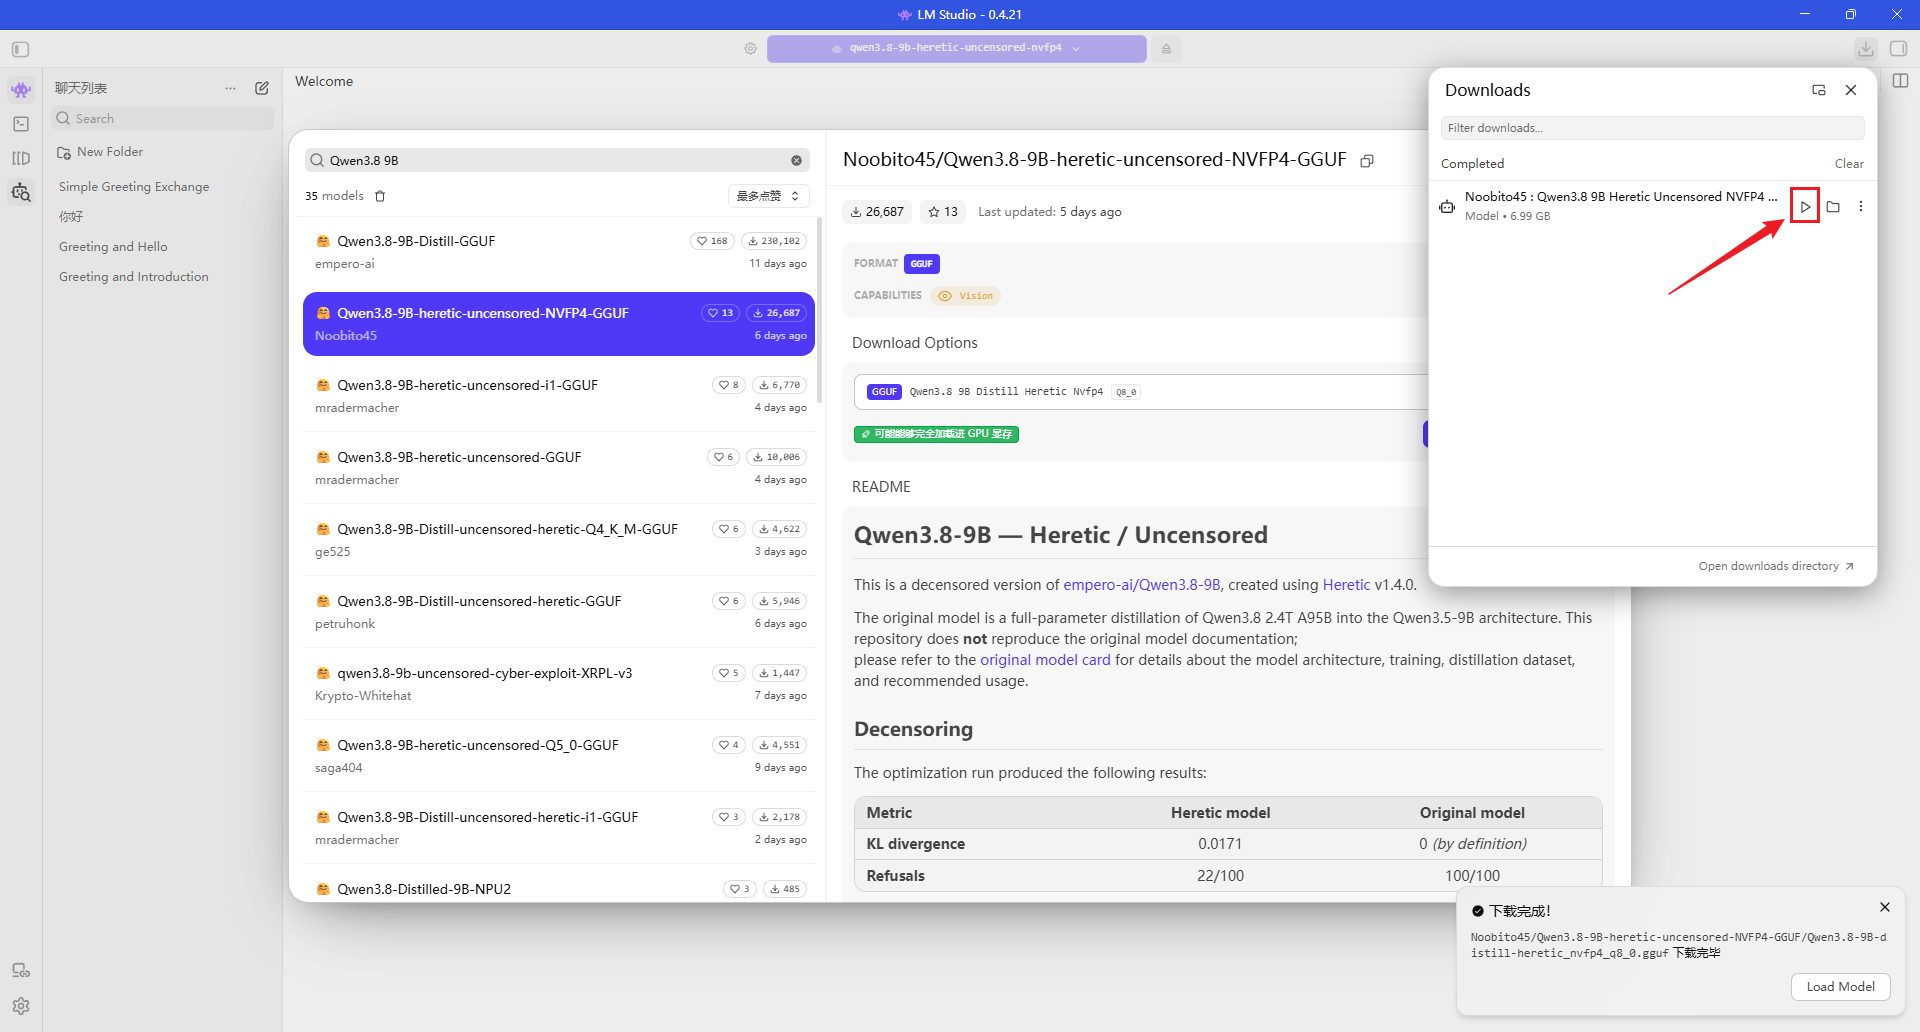
Task: Create a New Folder in chat list
Action: [x=100, y=152]
